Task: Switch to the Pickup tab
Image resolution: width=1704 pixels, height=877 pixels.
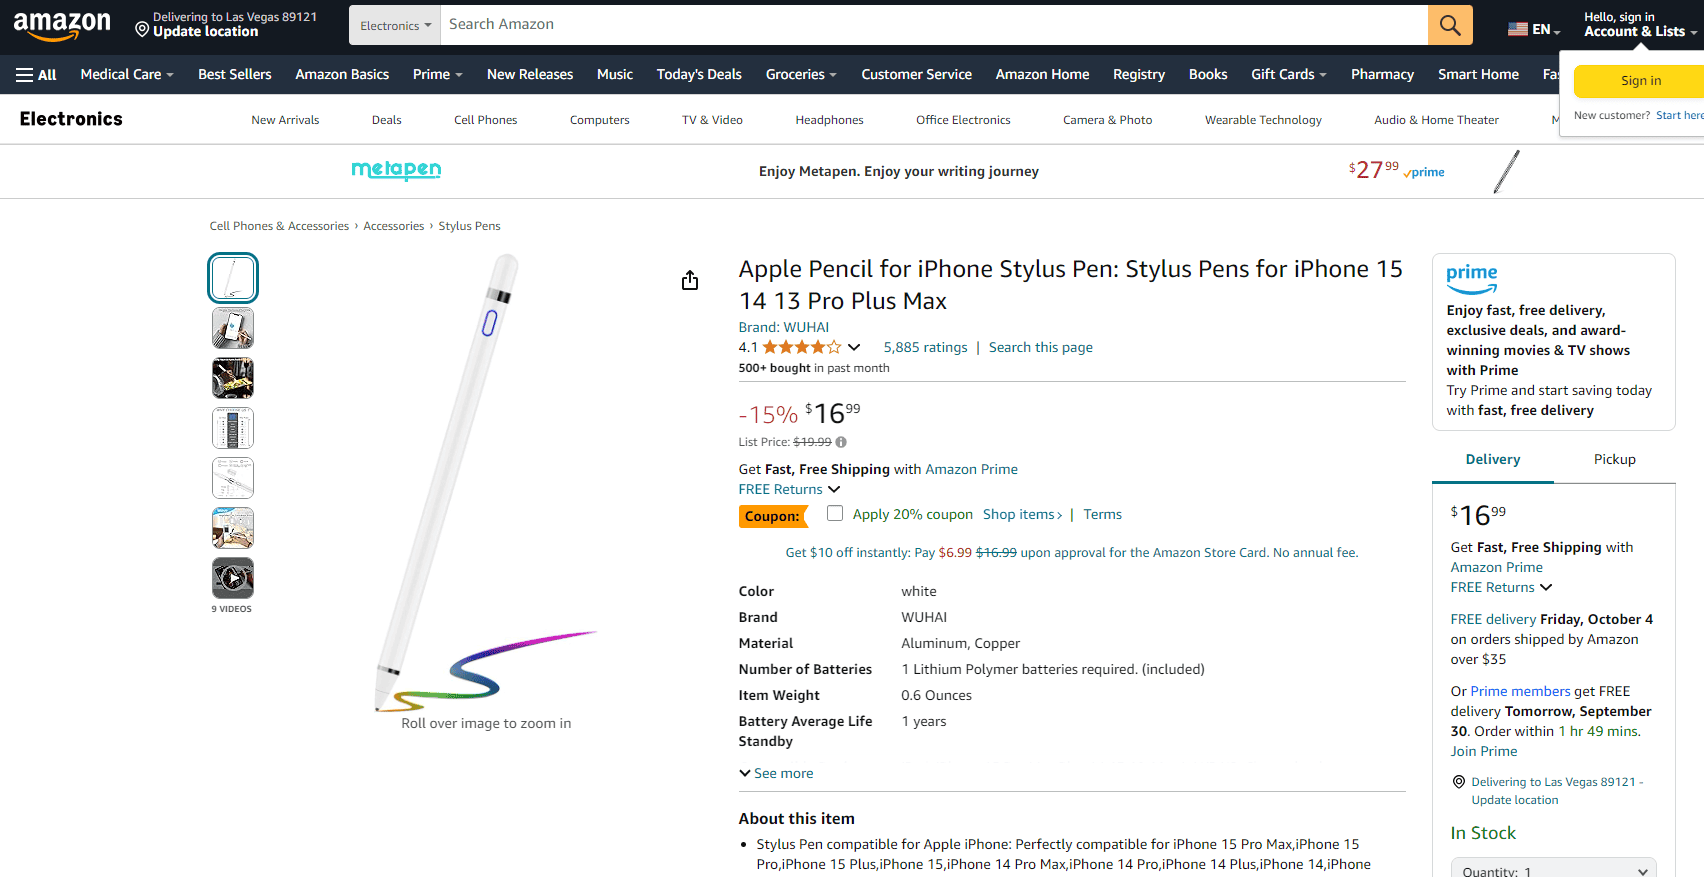Action: coord(1614,459)
